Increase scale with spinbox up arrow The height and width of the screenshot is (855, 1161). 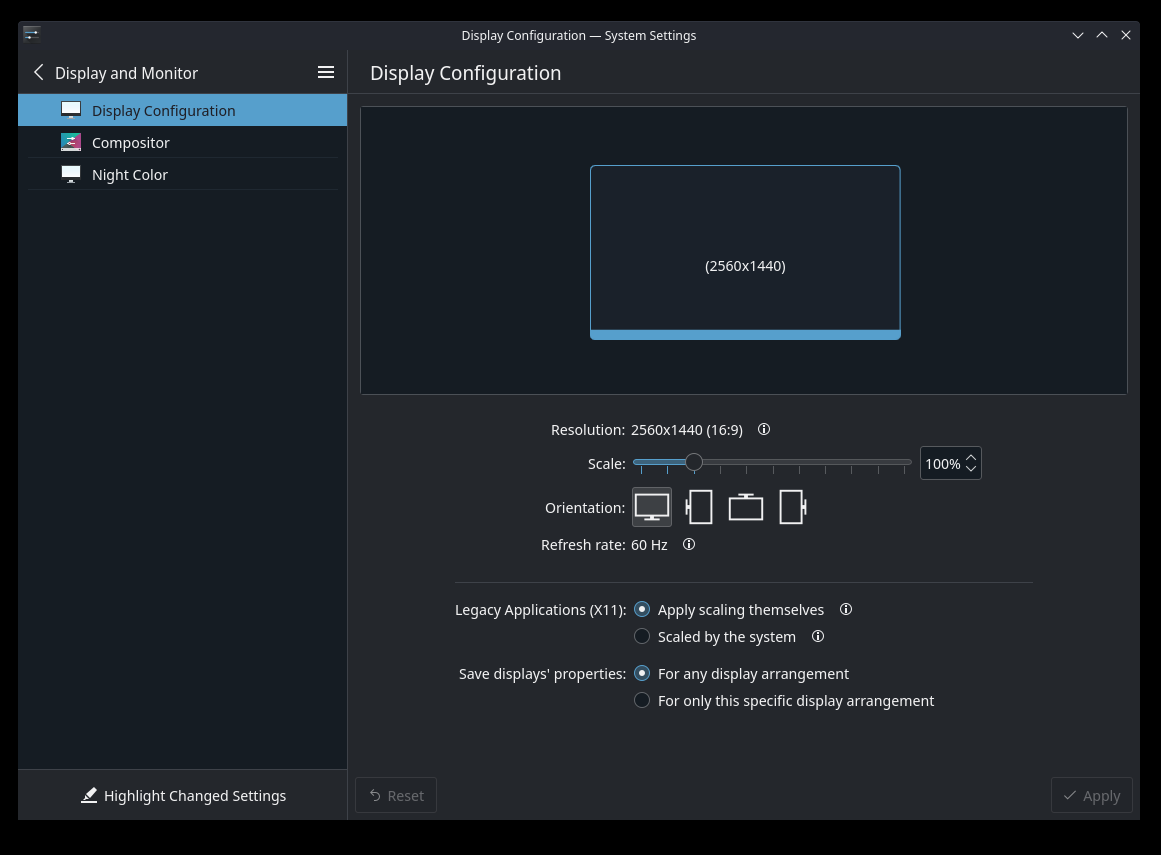pos(971,457)
